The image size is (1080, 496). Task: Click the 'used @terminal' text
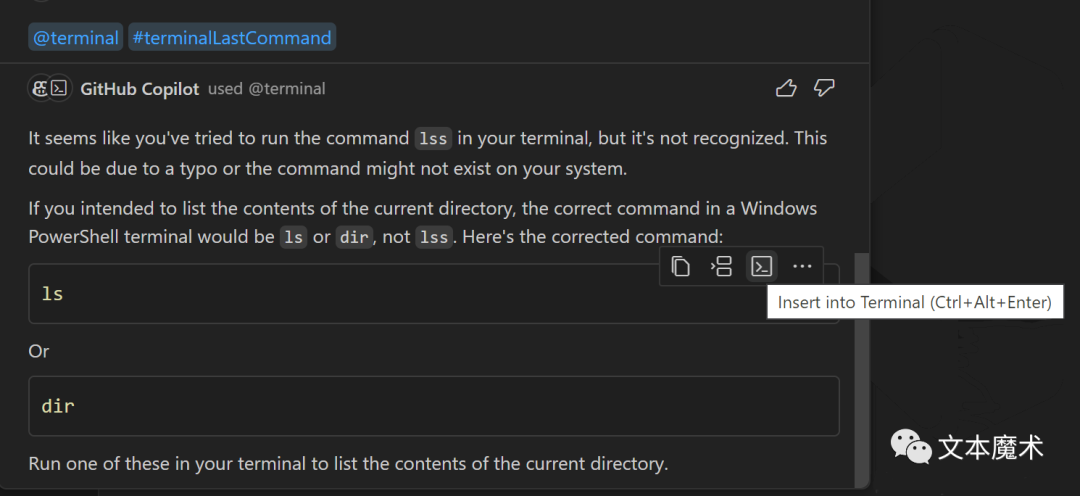(x=267, y=89)
